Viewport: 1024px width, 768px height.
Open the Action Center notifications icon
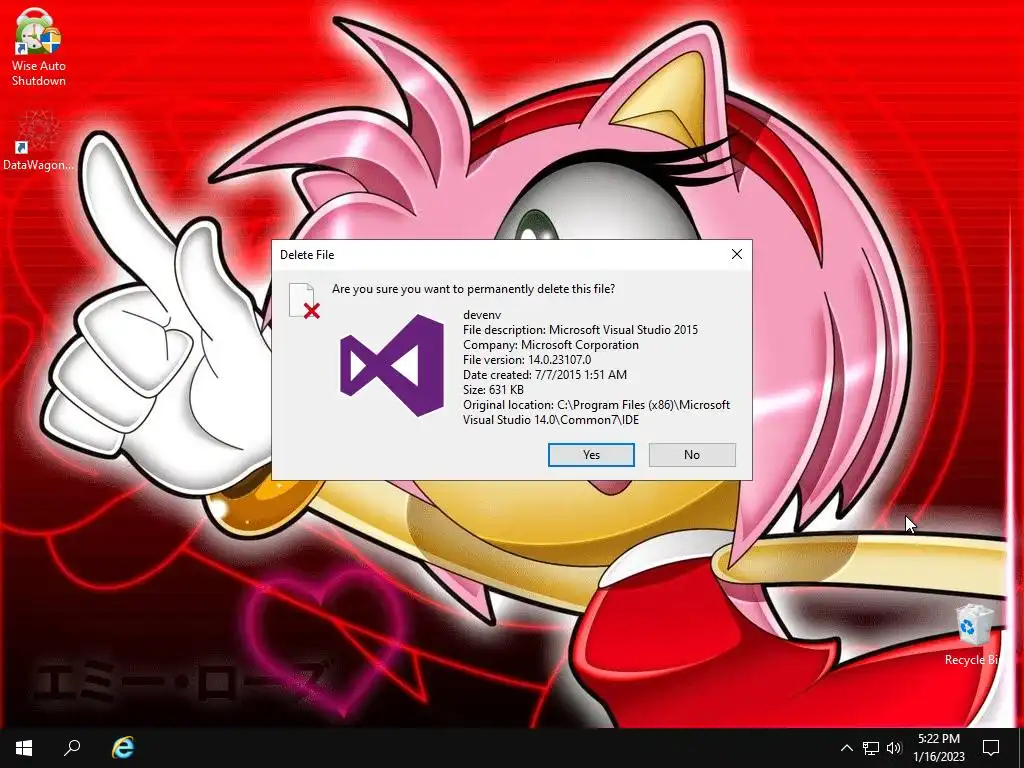click(x=991, y=748)
